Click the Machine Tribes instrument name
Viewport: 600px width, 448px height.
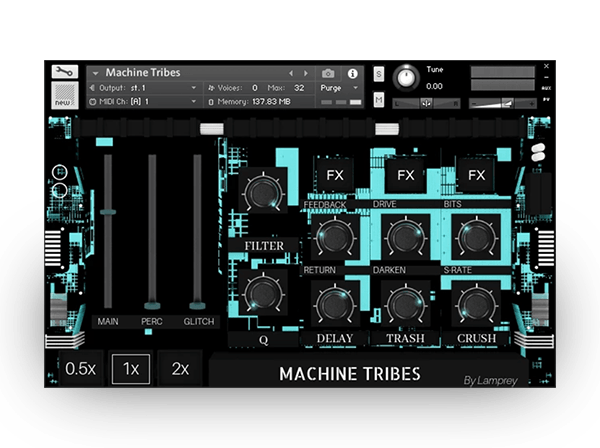(x=143, y=73)
